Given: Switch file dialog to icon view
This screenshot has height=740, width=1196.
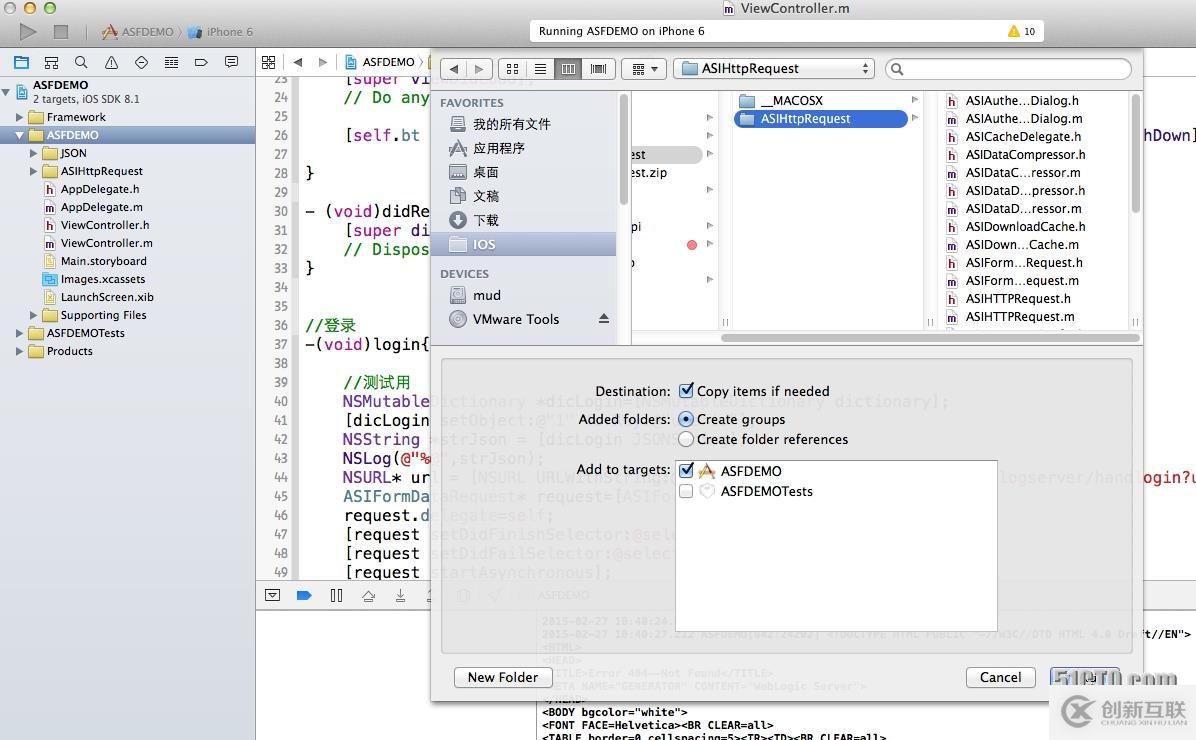Looking at the screenshot, I should (513, 69).
